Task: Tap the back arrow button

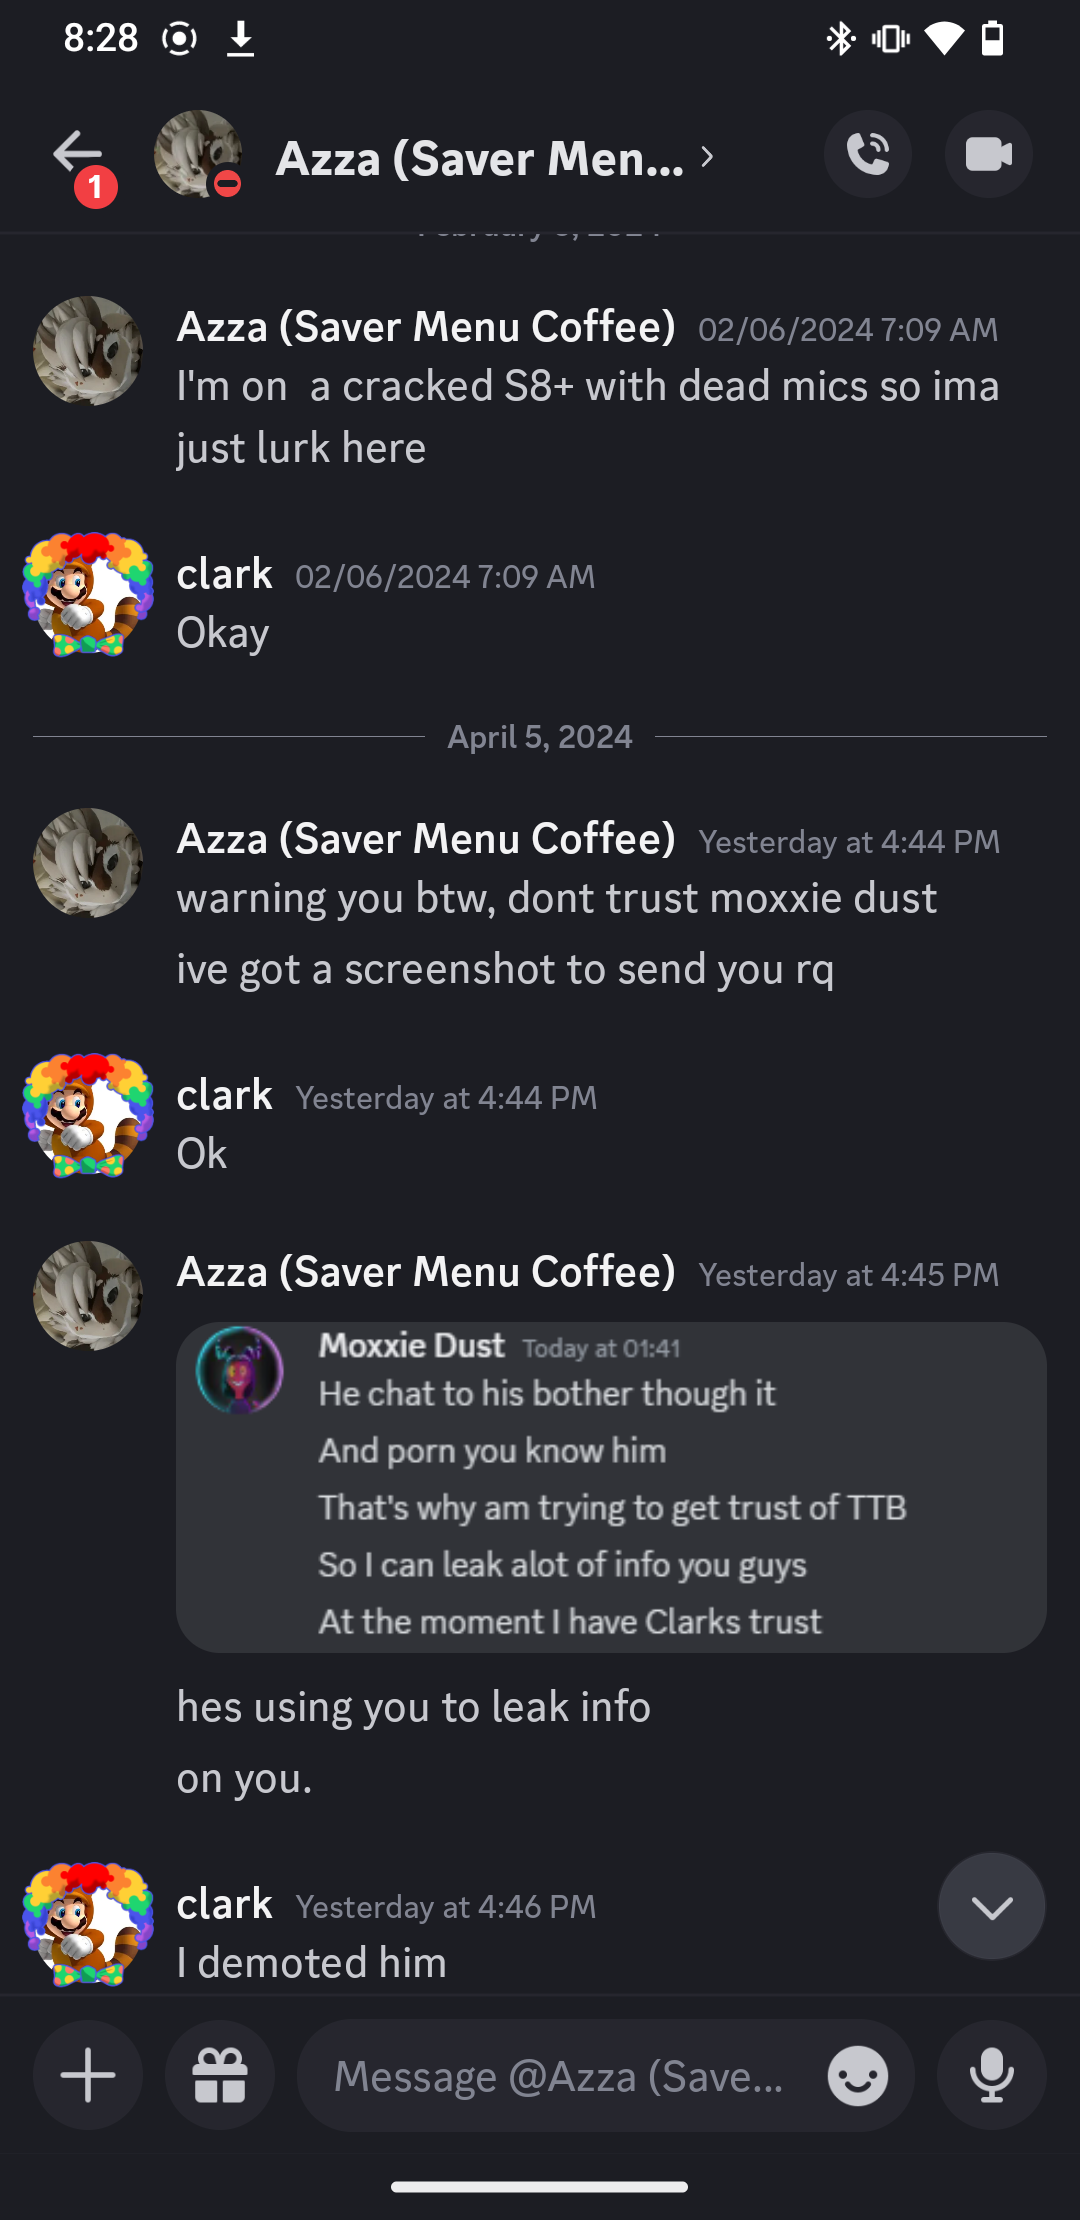Action: point(78,155)
